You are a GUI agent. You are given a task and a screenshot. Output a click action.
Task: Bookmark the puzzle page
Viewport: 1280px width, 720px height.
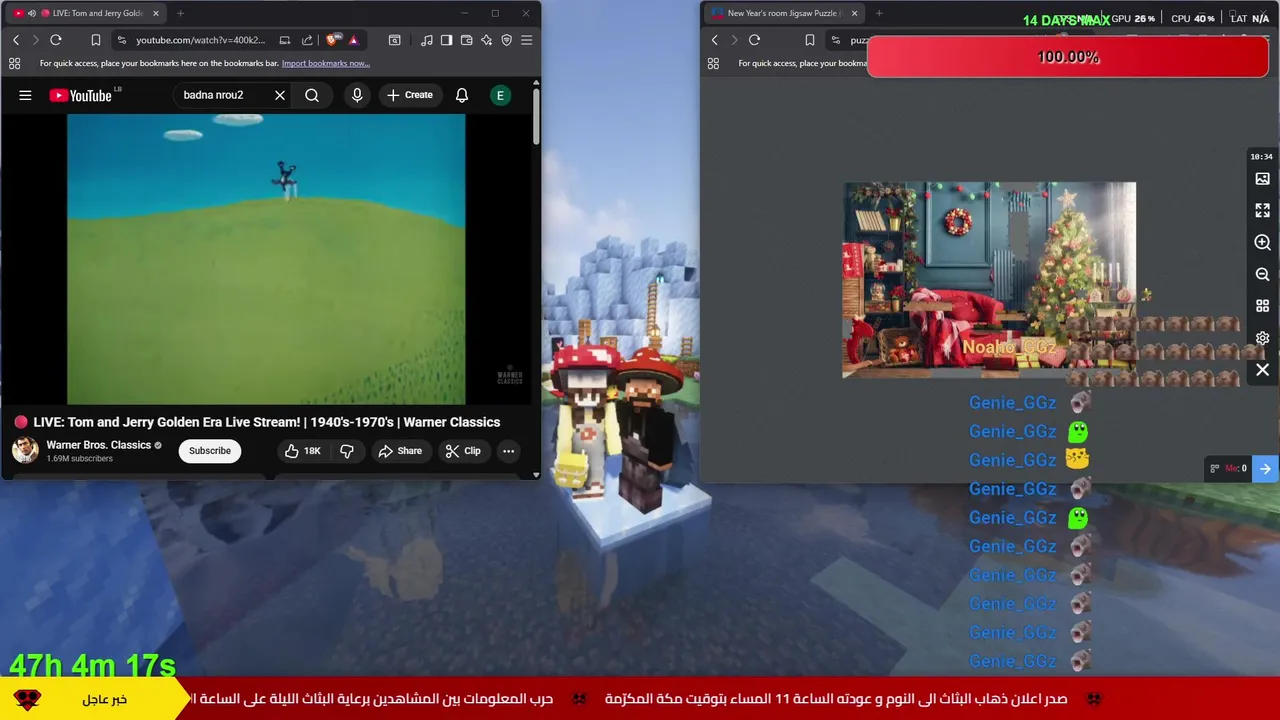pos(810,40)
